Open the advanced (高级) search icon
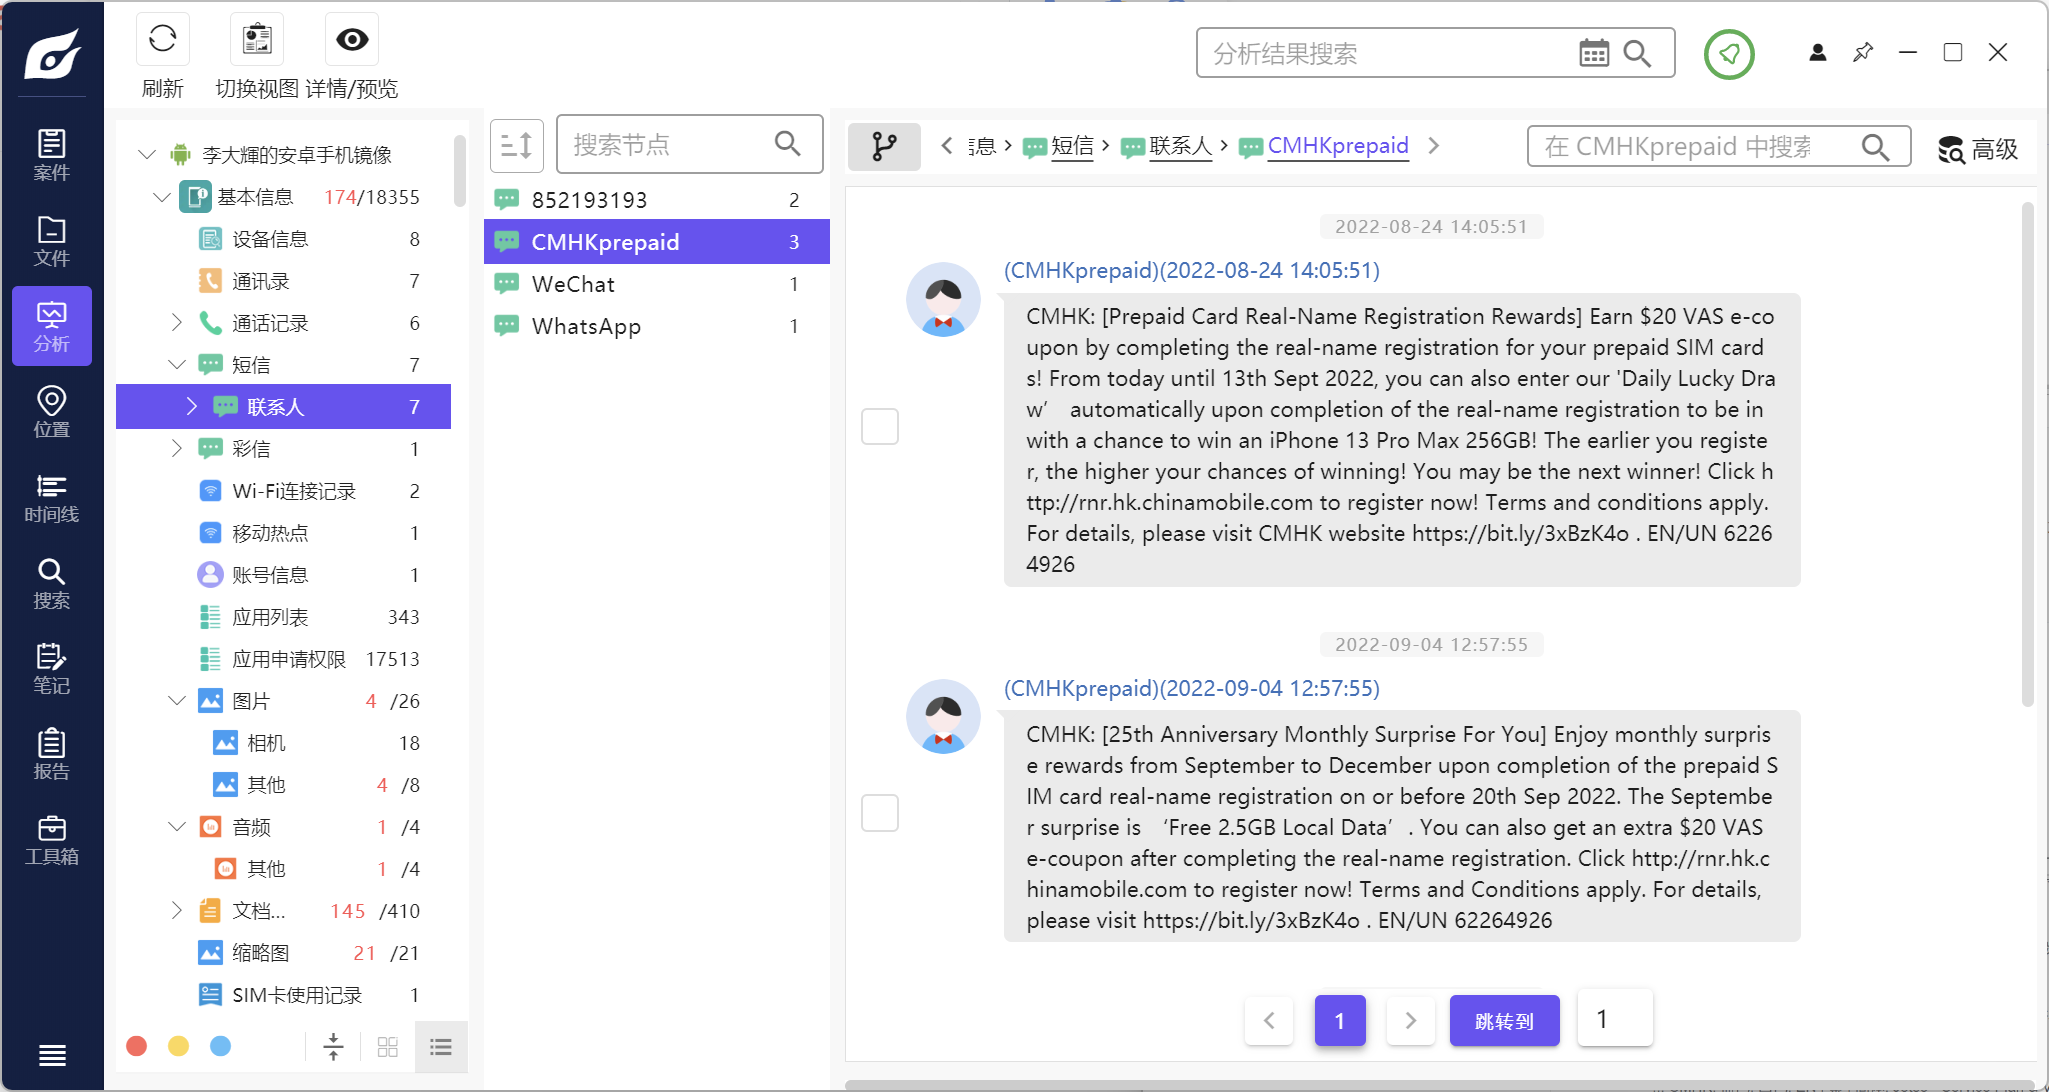This screenshot has height=1092, width=2049. tap(1951, 149)
